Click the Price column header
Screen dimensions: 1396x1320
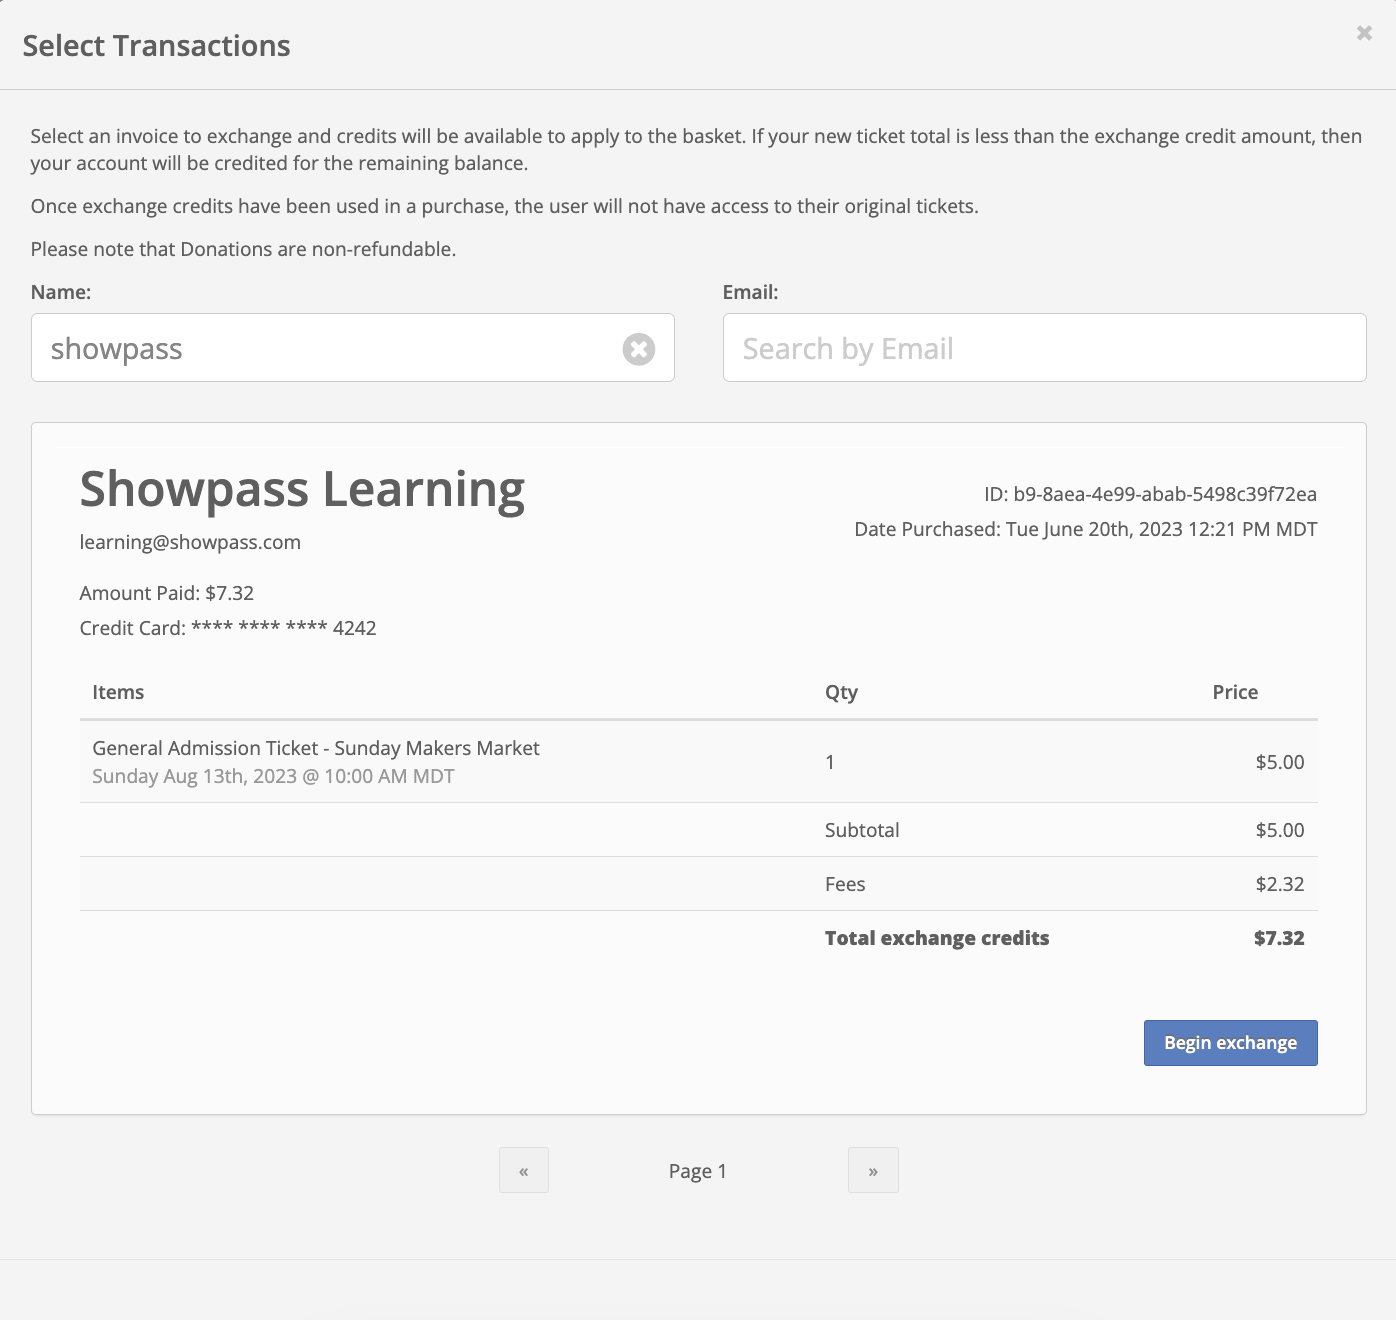coord(1235,692)
